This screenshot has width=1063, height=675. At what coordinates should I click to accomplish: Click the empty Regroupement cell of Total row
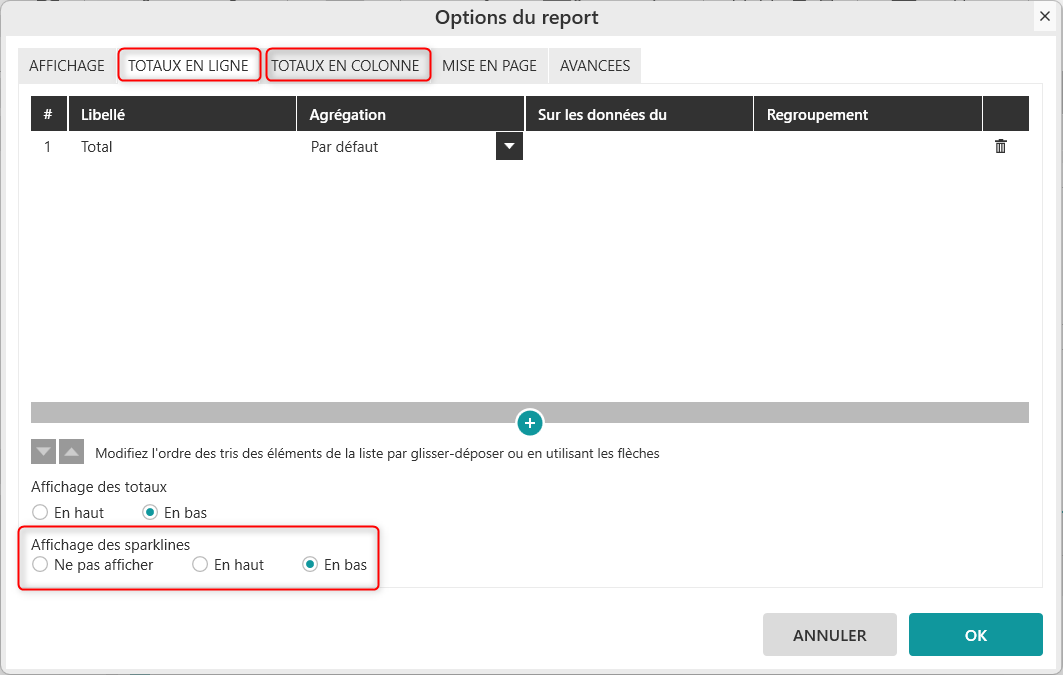(x=867, y=147)
